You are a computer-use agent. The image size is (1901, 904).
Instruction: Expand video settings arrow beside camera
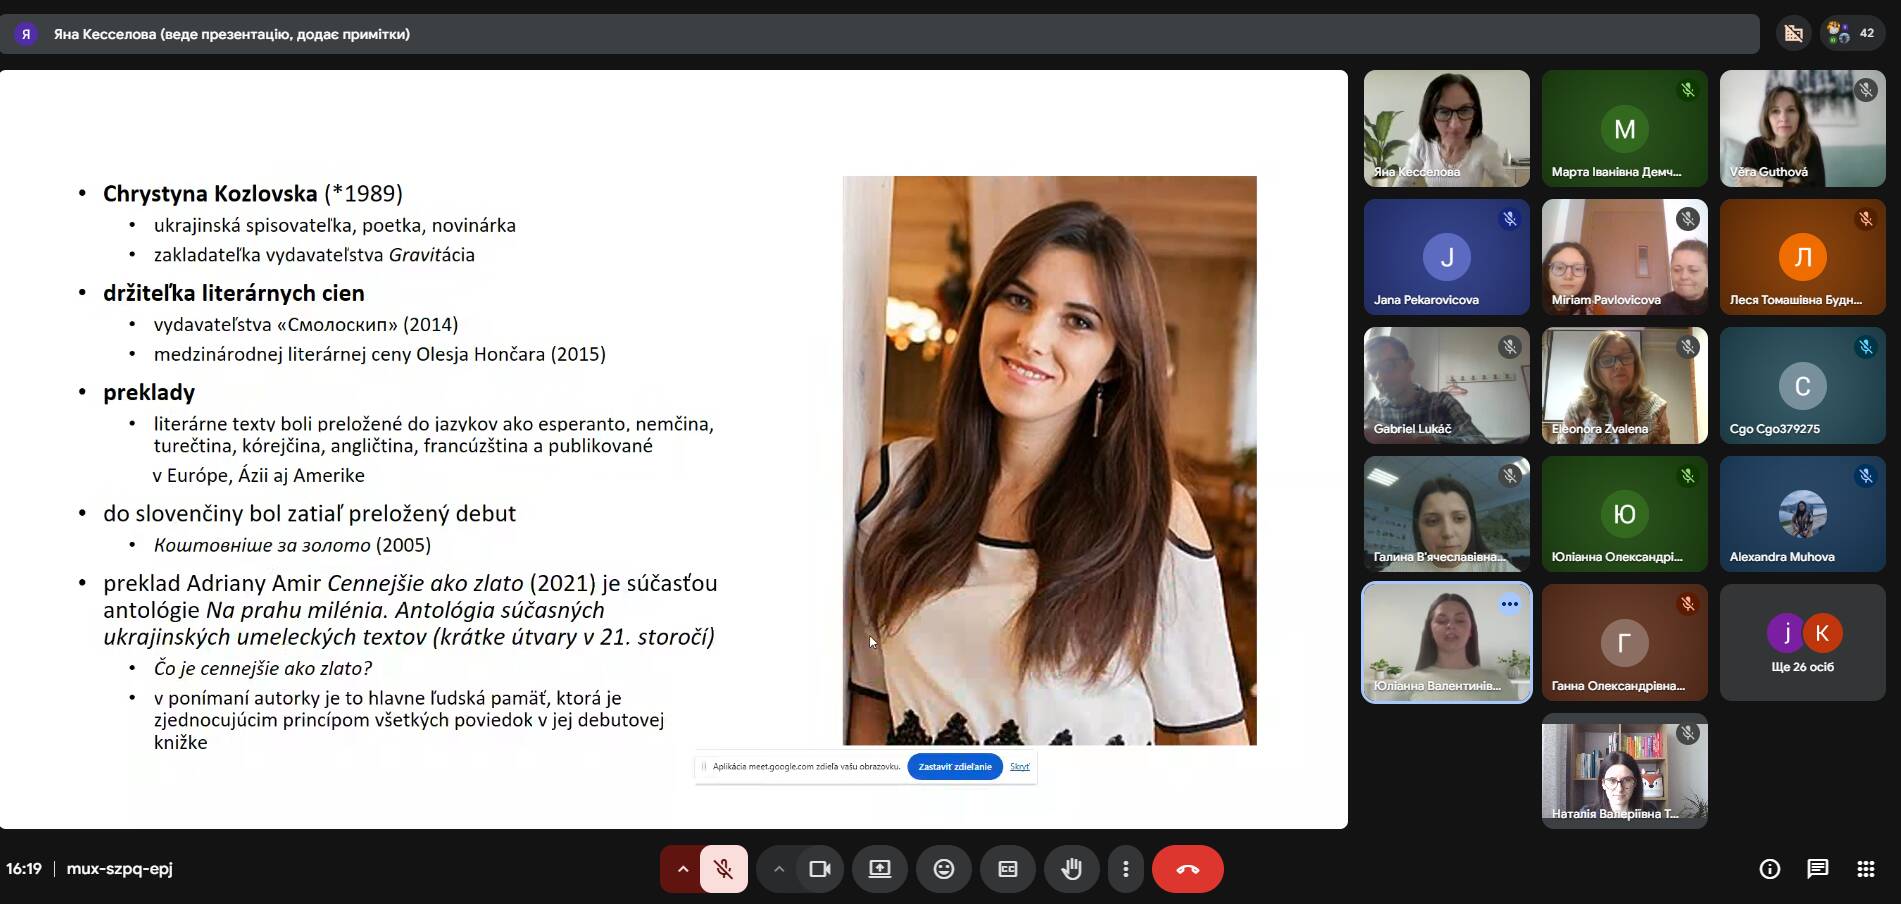(778, 869)
